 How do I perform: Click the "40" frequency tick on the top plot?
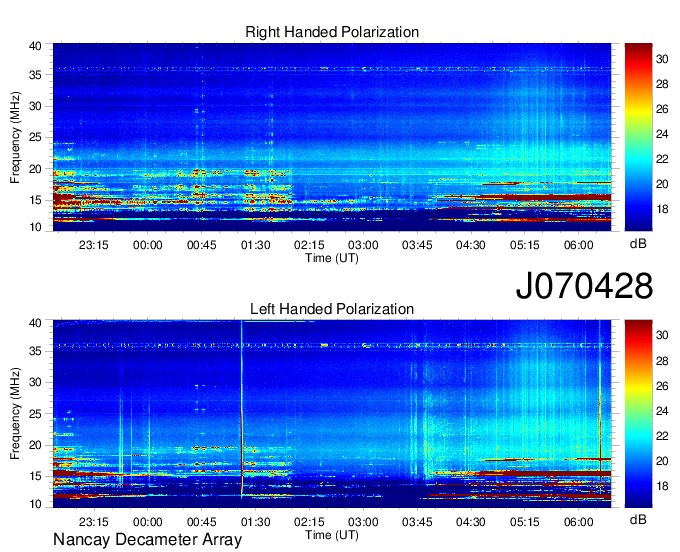[x=35, y=46]
